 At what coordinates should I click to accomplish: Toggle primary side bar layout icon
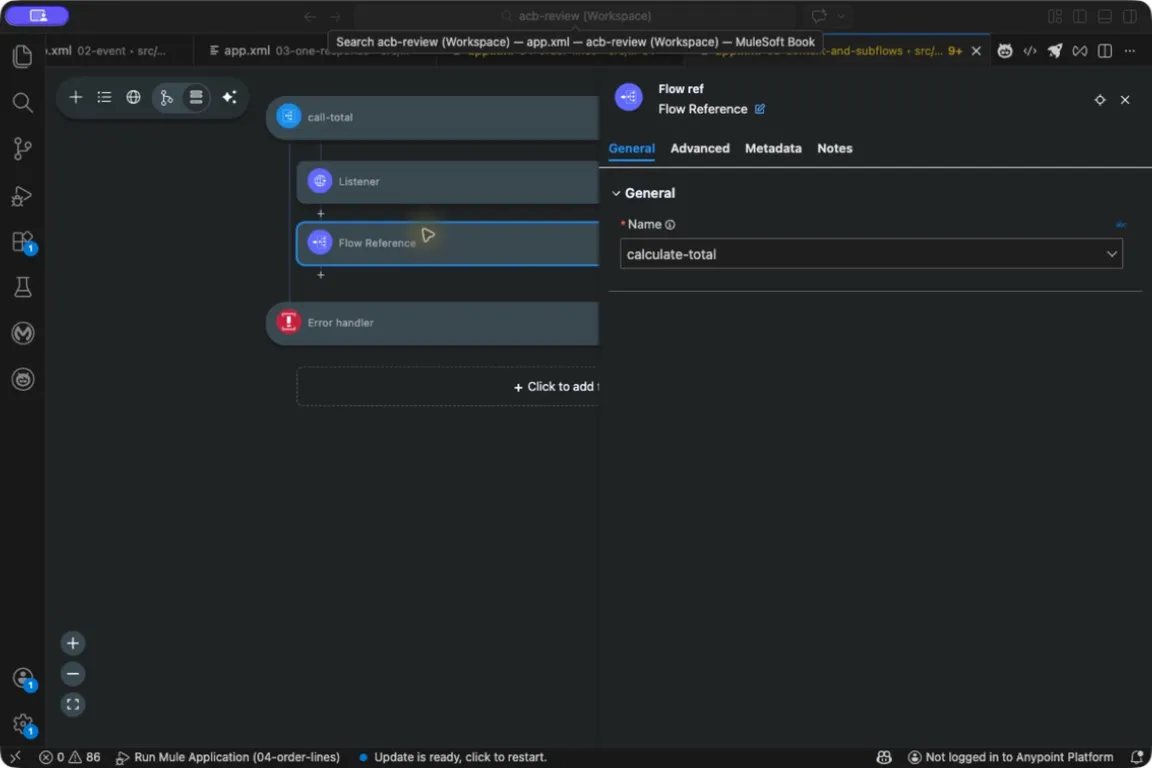coord(1079,16)
